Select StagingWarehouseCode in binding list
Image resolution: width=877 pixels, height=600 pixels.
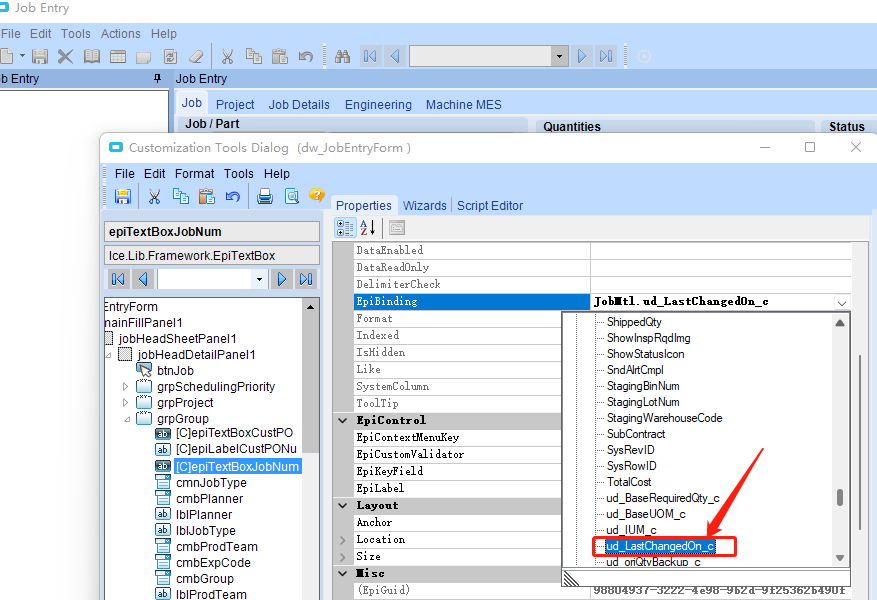click(x=664, y=418)
